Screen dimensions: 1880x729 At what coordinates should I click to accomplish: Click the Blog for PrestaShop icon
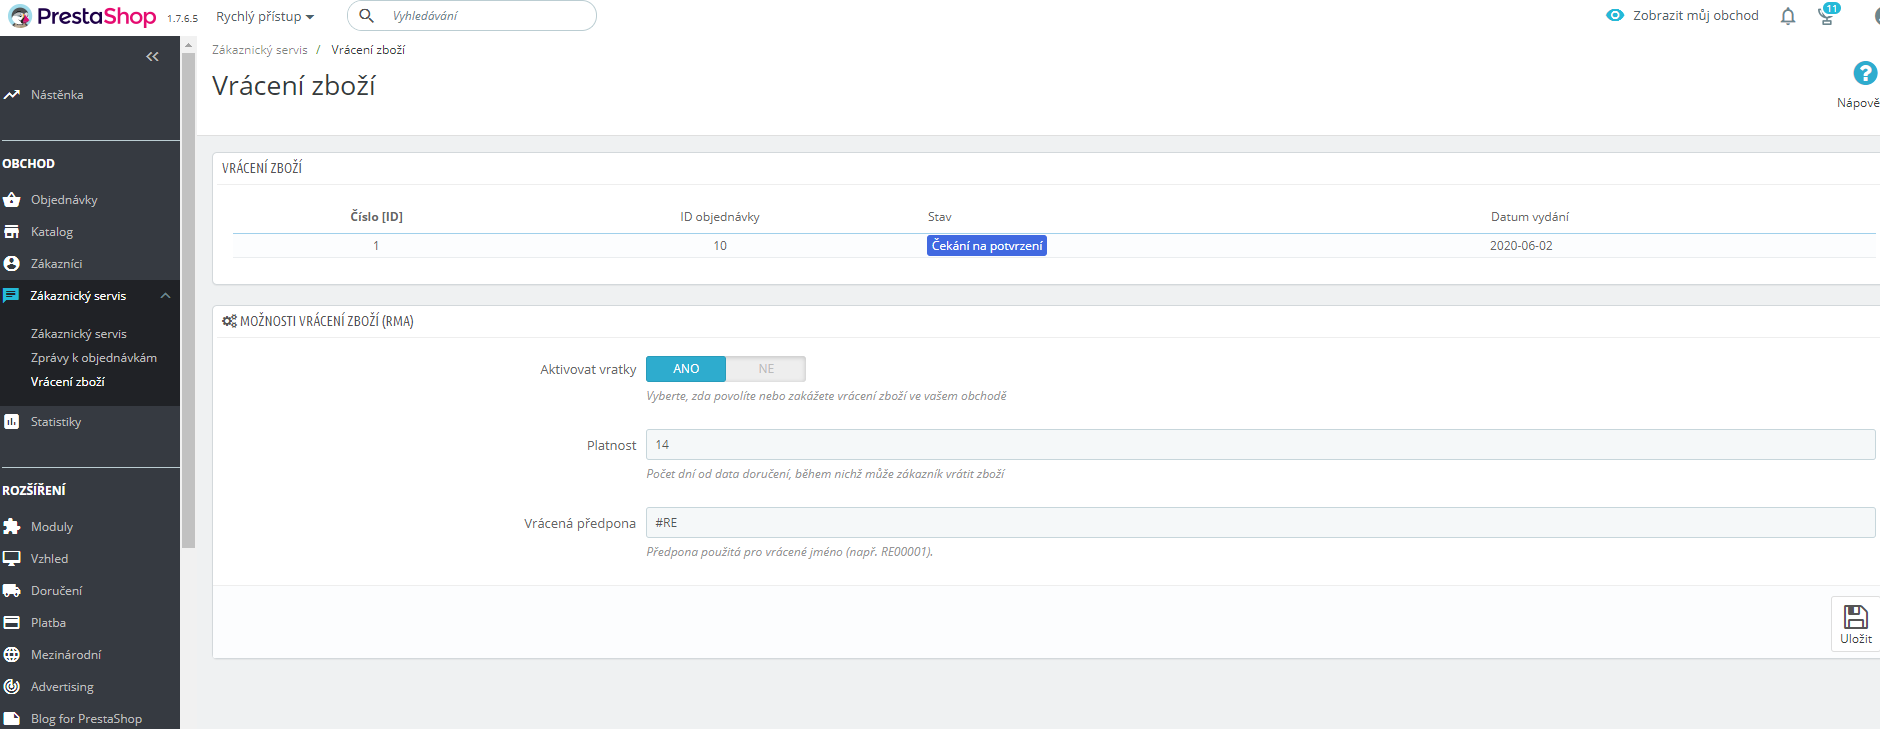[x=12, y=719]
